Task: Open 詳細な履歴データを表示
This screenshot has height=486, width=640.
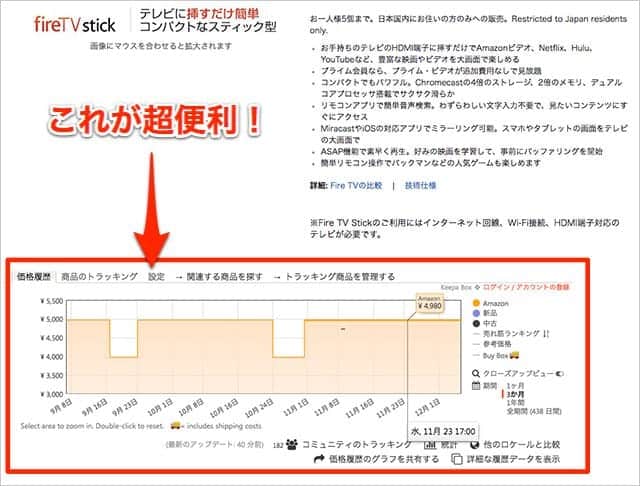Action: coord(513,459)
